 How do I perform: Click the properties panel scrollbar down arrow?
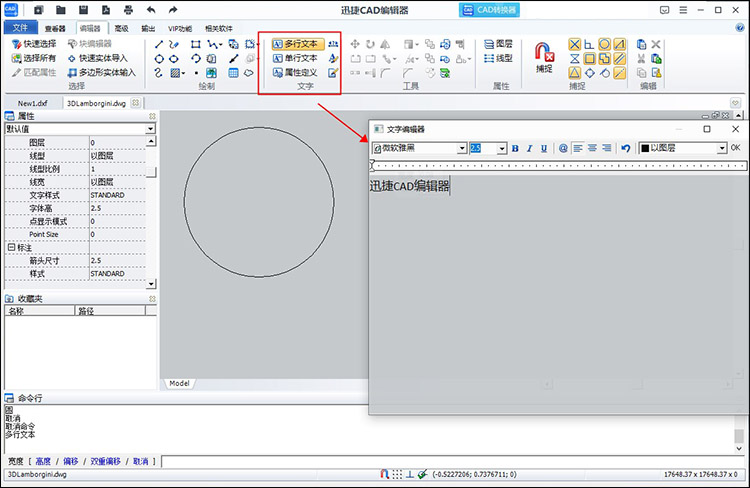click(151, 283)
